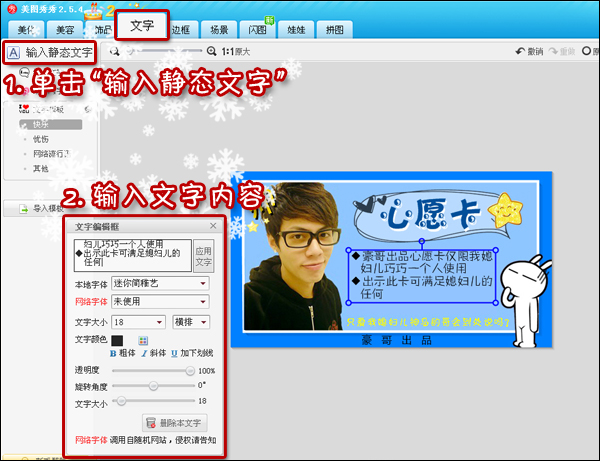Click the black 文字颜色 swatch
The height and width of the screenshot is (461, 600).
pos(117,340)
